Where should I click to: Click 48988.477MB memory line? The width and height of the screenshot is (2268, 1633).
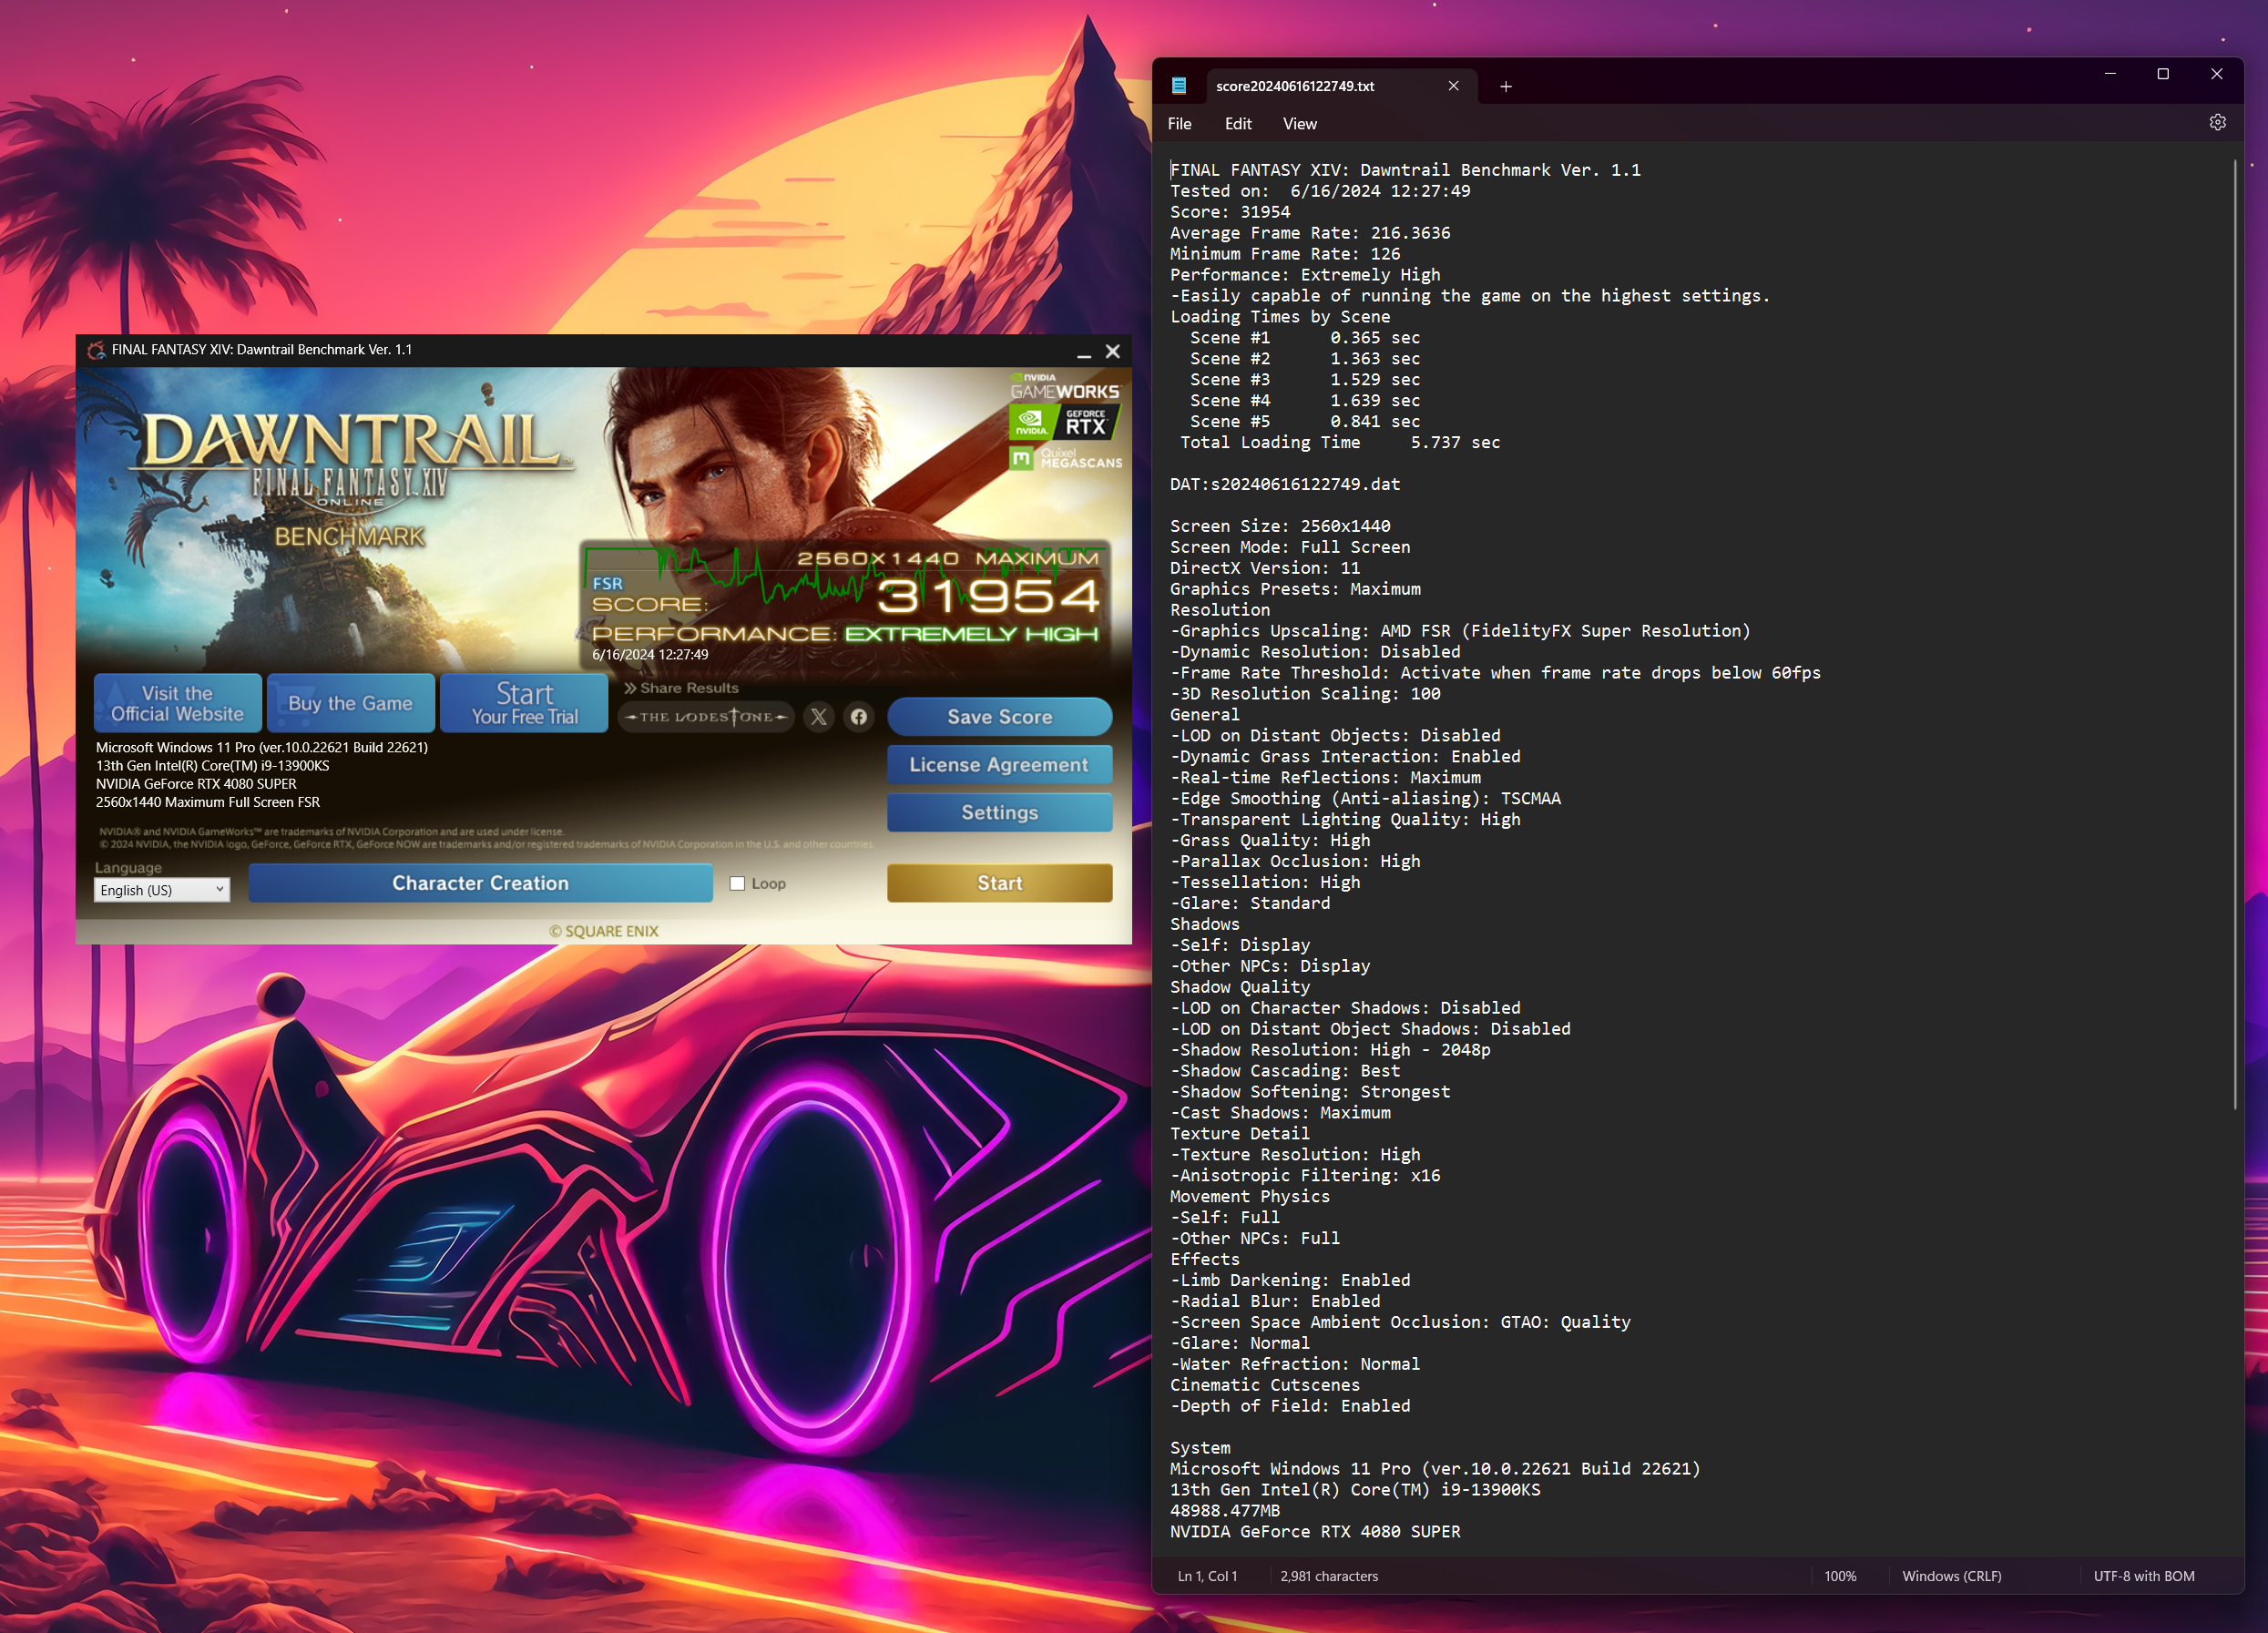coord(1225,1511)
